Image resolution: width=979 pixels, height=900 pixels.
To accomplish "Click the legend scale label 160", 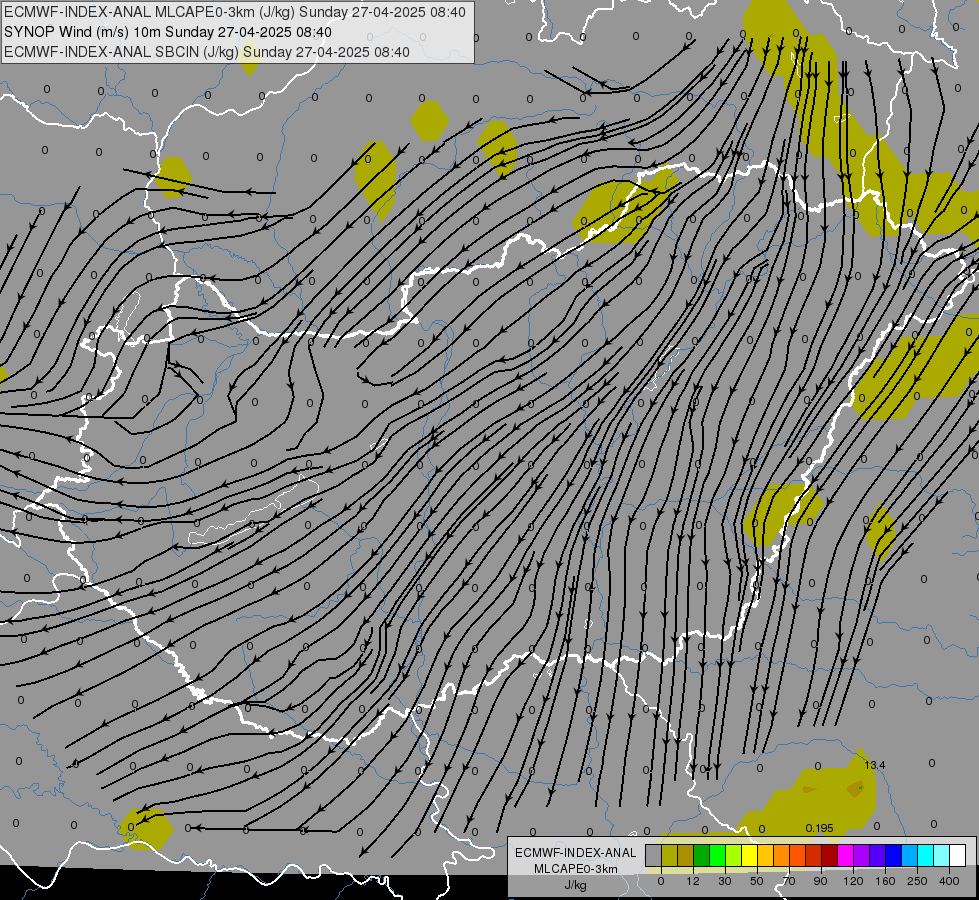I will pyautogui.click(x=885, y=881).
